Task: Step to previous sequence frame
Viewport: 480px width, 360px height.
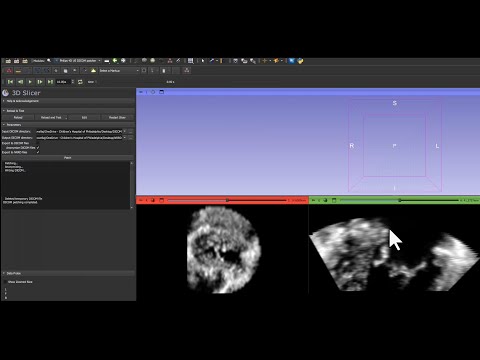Action: (x=20, y=82)
